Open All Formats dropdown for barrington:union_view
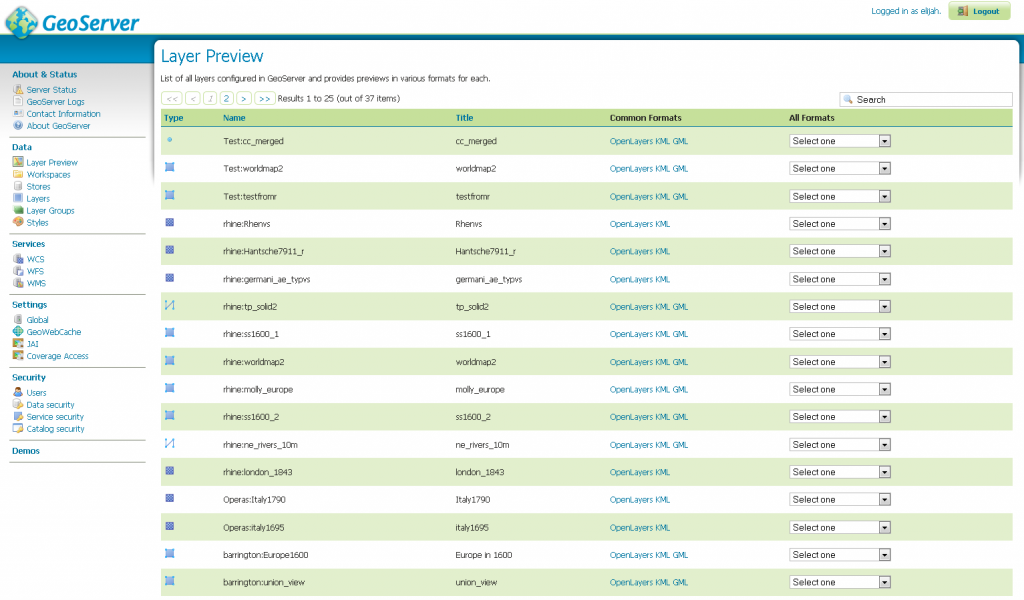Image resolution: width=1024 pixels, height=600 pixels. tap(840, 582)
